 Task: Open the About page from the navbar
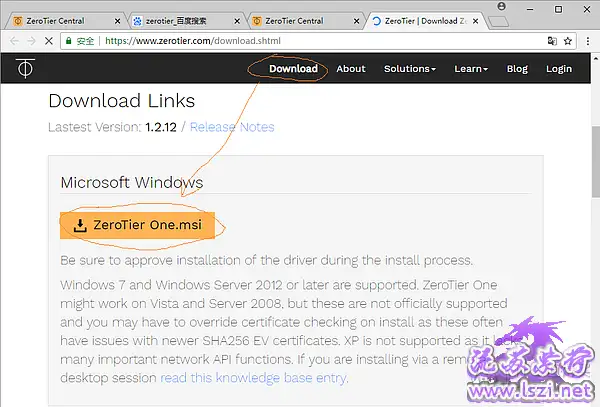click(351, 68)
